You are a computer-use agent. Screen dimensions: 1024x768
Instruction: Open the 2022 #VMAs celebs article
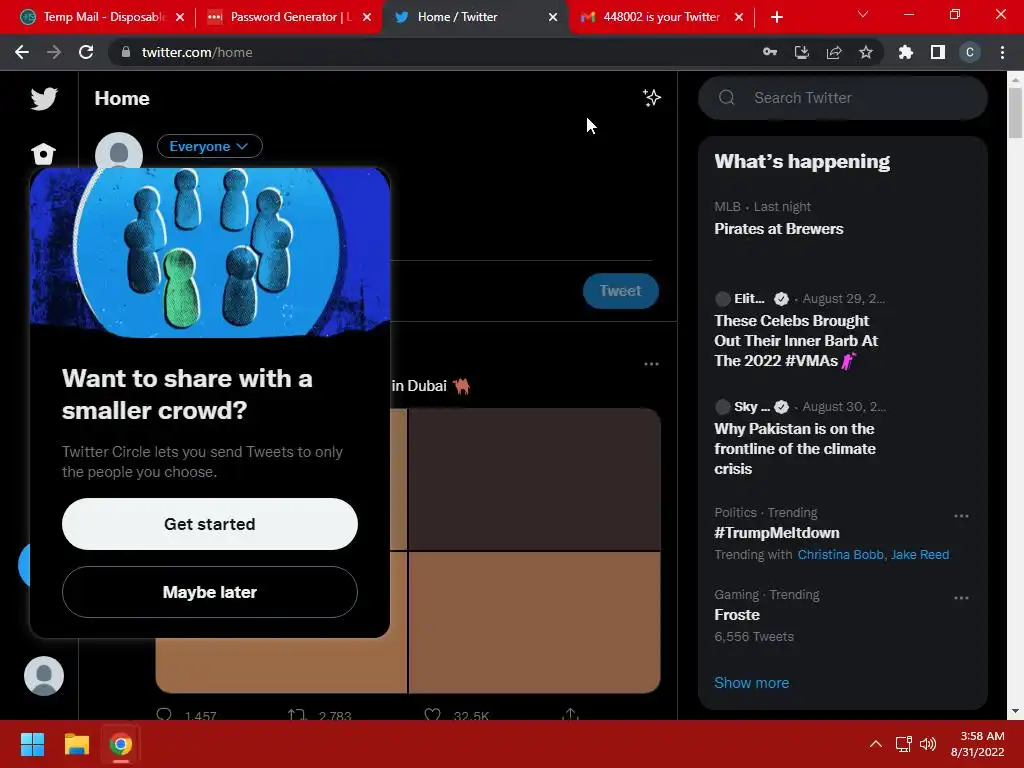click(x=796, y=340)
